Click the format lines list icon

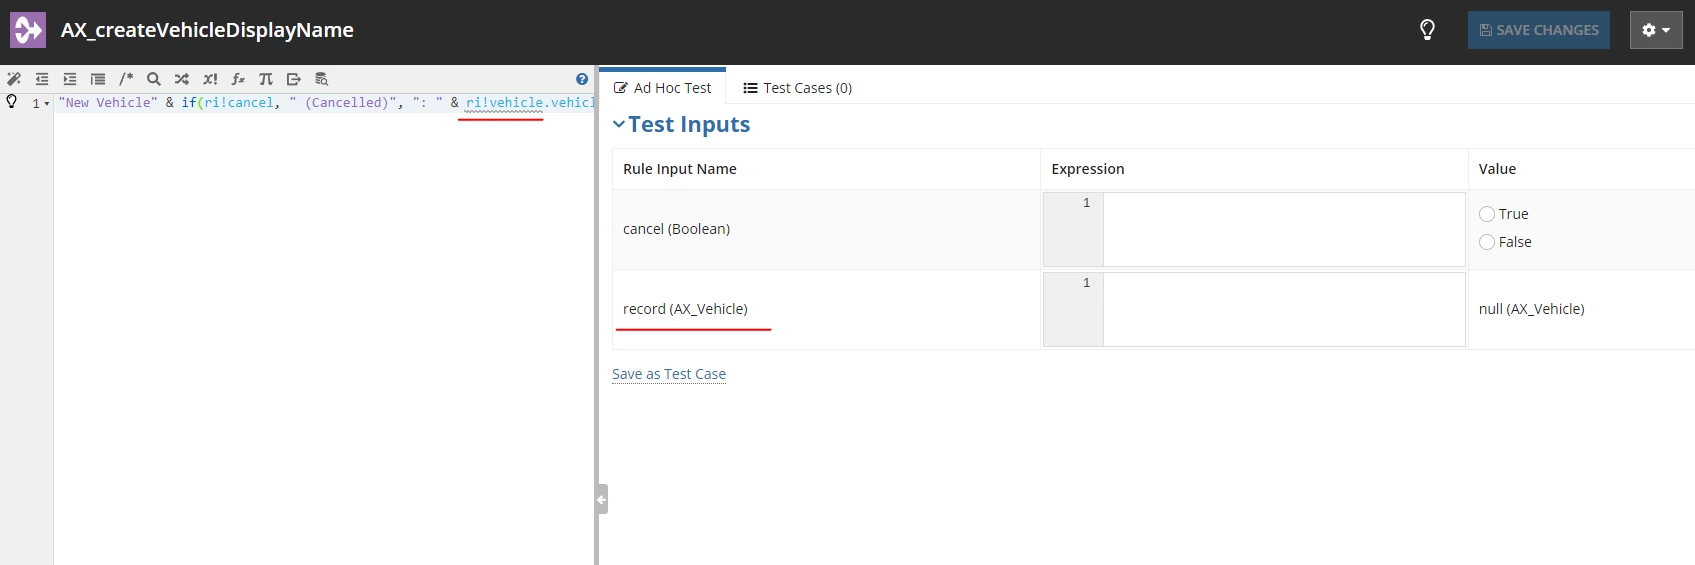pyautogui.click(x=98, y=79)
